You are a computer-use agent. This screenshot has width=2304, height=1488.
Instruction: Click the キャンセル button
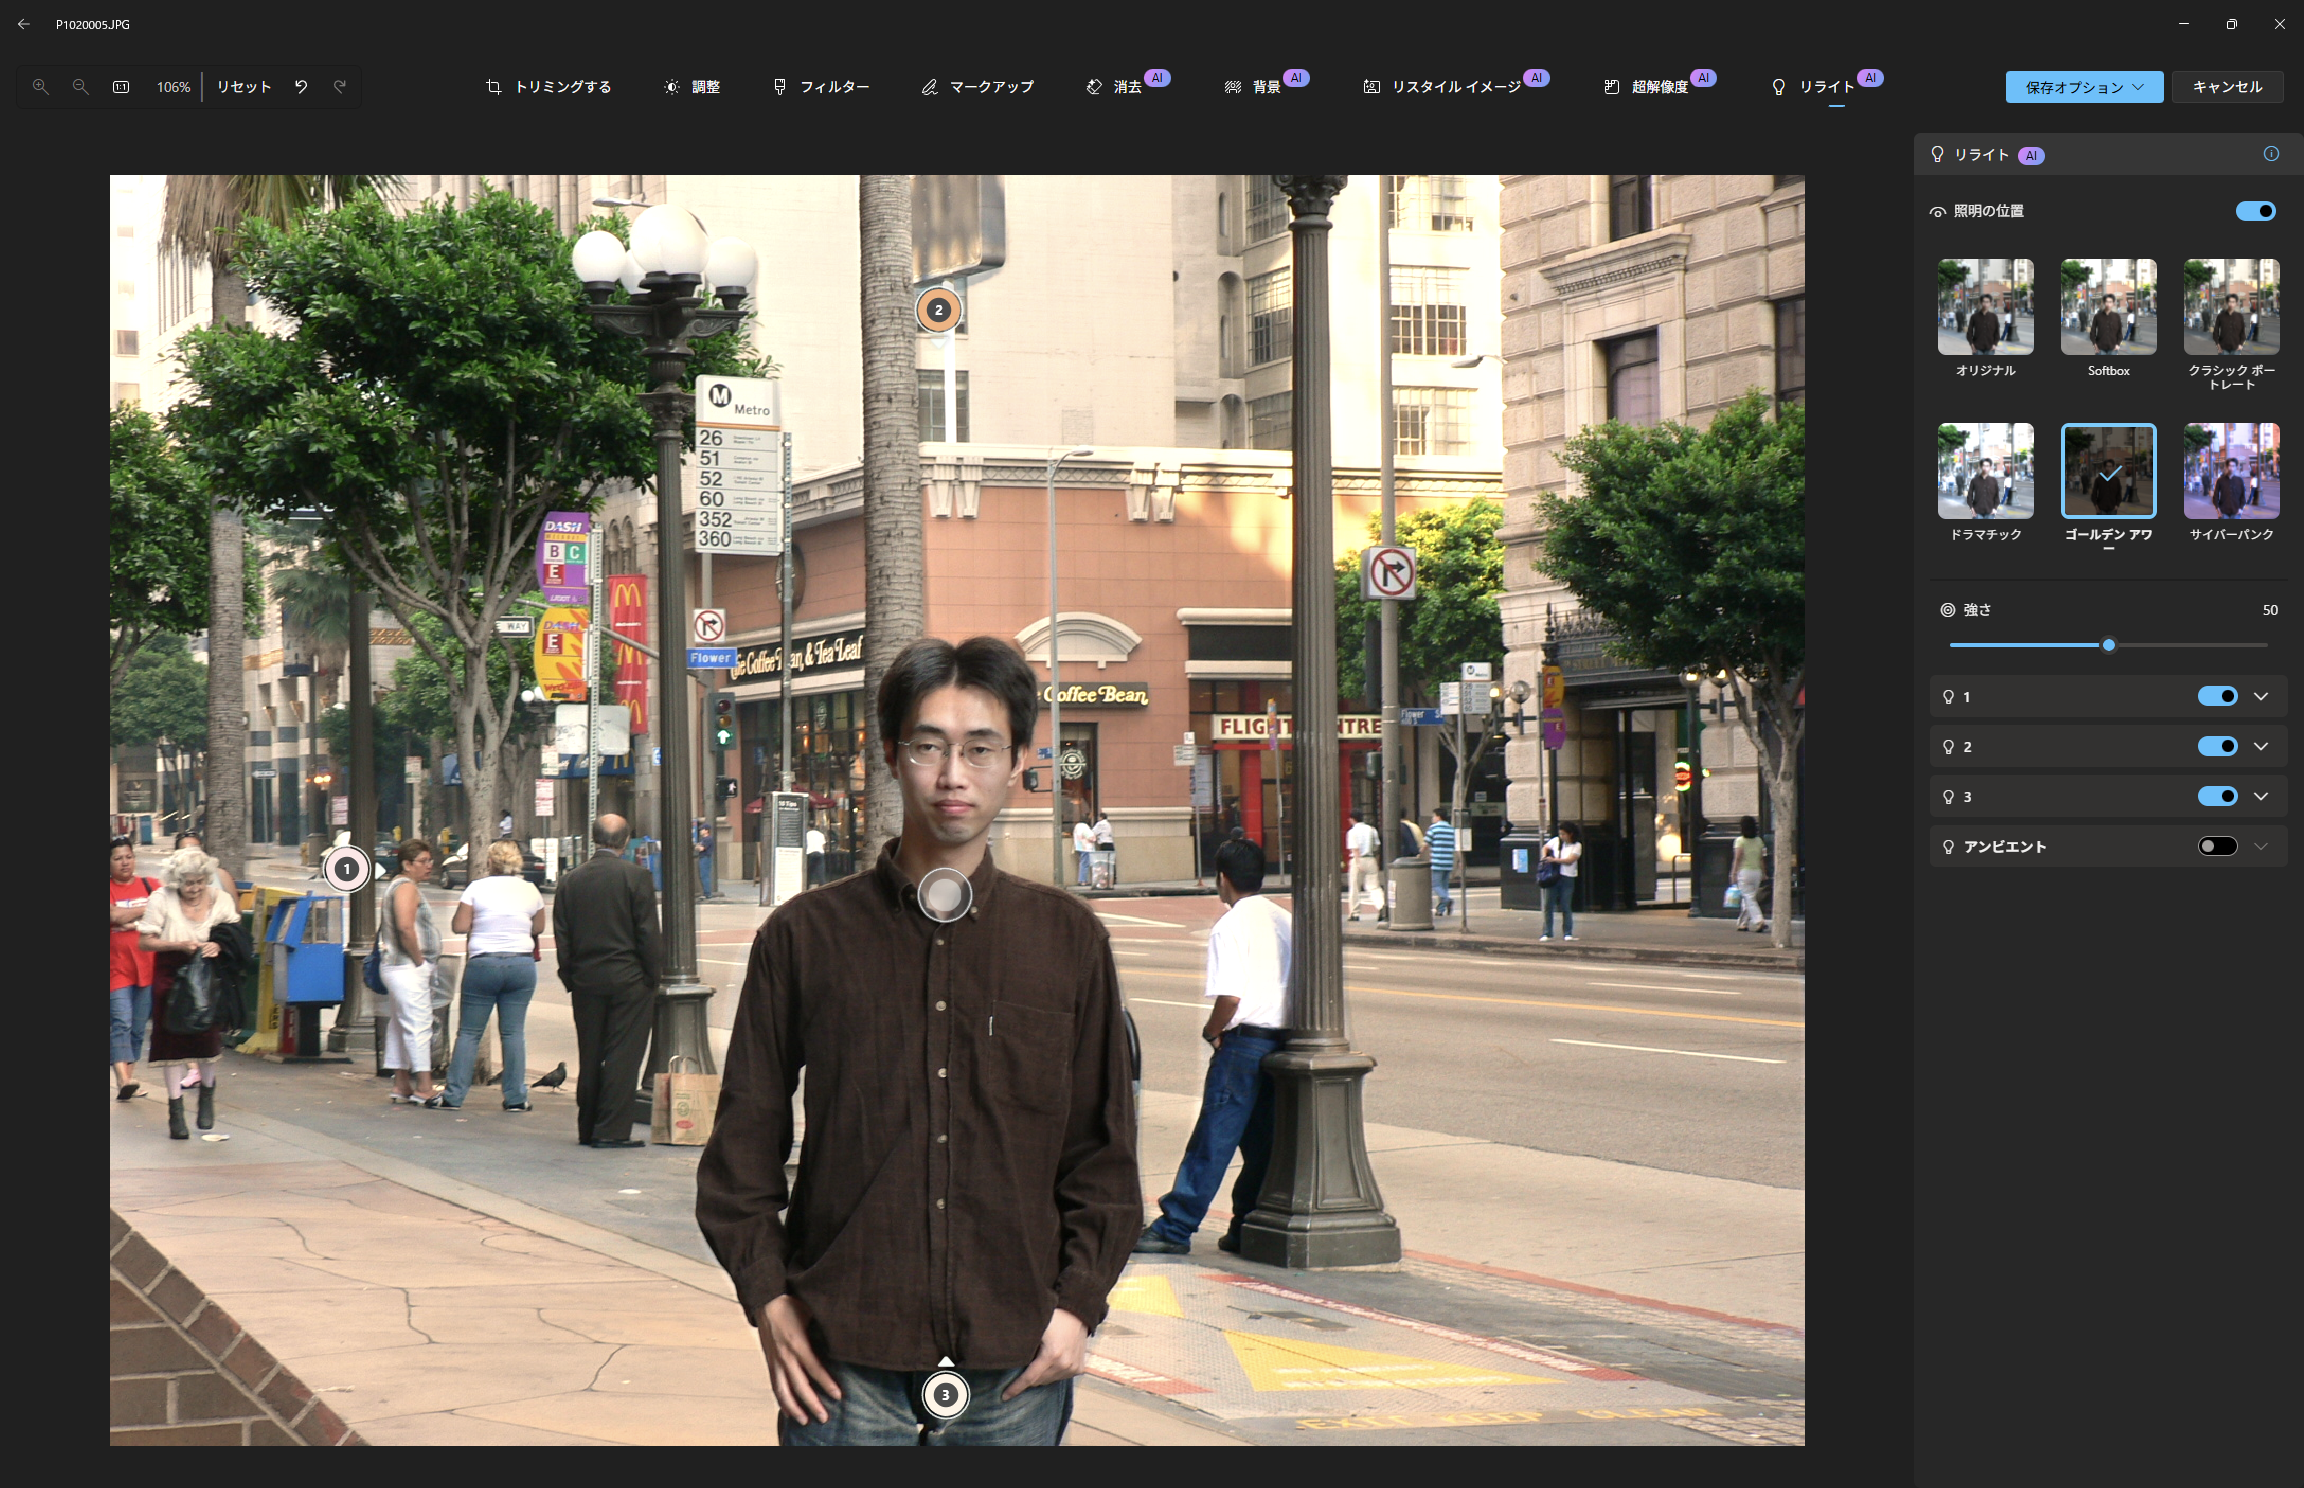click(2227, 87)
